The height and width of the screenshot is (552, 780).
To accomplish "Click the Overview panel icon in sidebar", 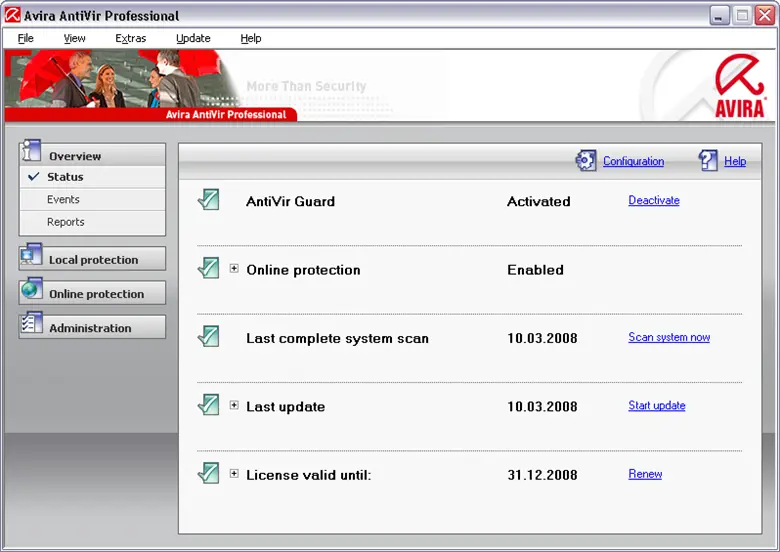I will coord(31,153).
